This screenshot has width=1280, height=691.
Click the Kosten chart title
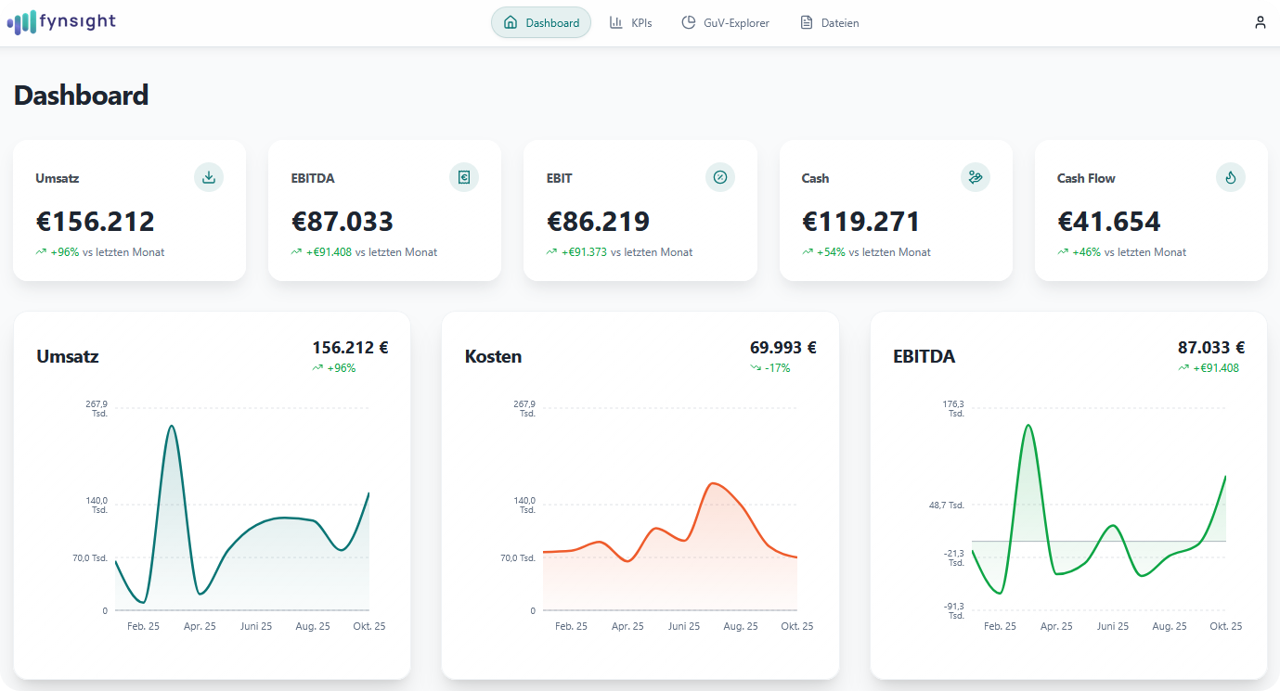493,356
